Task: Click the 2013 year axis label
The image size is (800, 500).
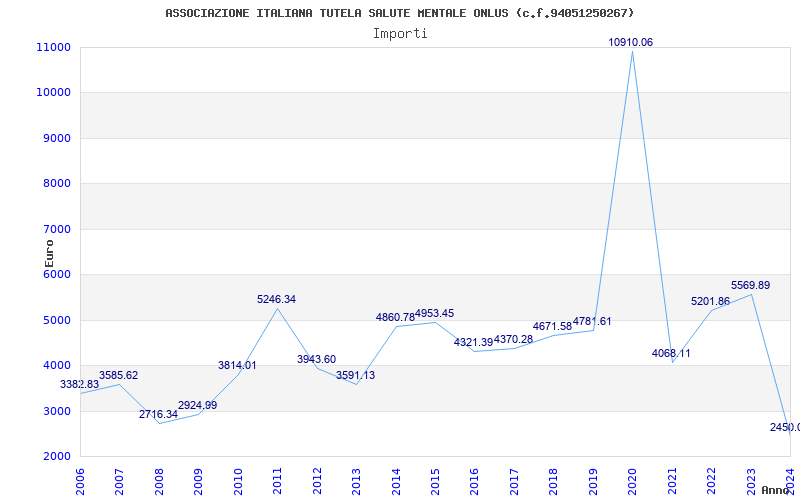Action: [356, 481]
